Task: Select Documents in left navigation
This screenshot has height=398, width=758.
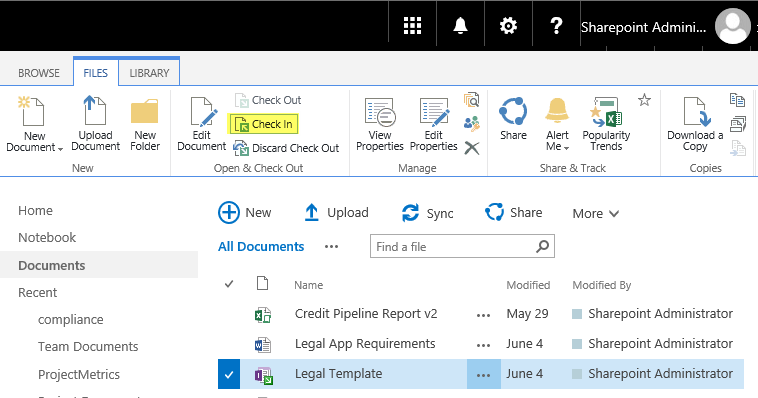Action: 52,265
